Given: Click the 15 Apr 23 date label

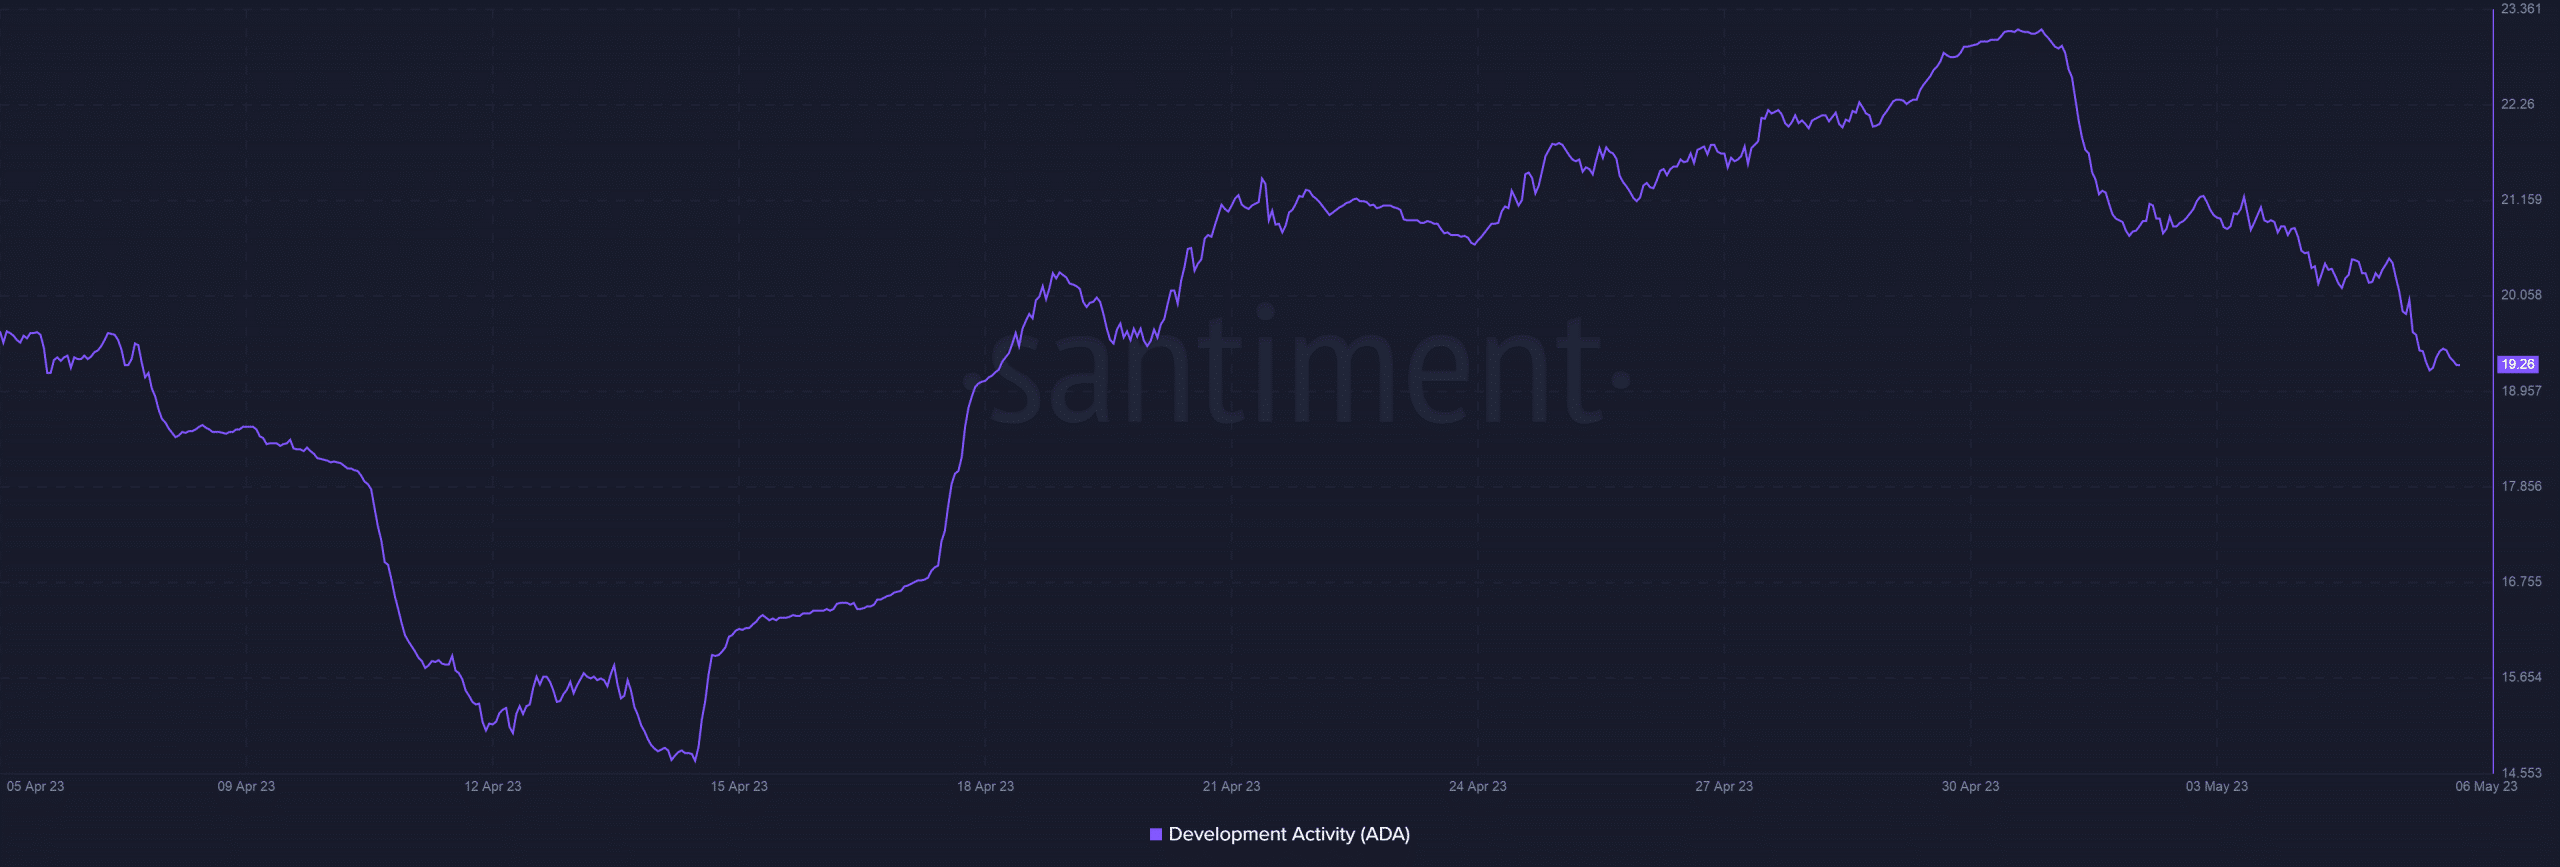Looking at the screenshot, I should click(739, 786).
